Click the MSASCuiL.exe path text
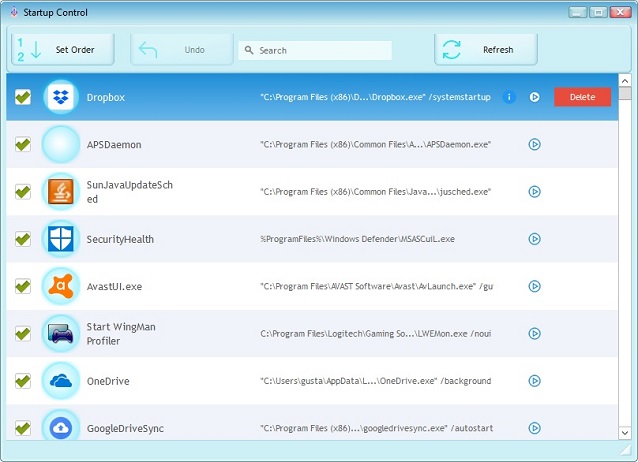This screenshot has height=462, width=638. [x=357, y=239]
